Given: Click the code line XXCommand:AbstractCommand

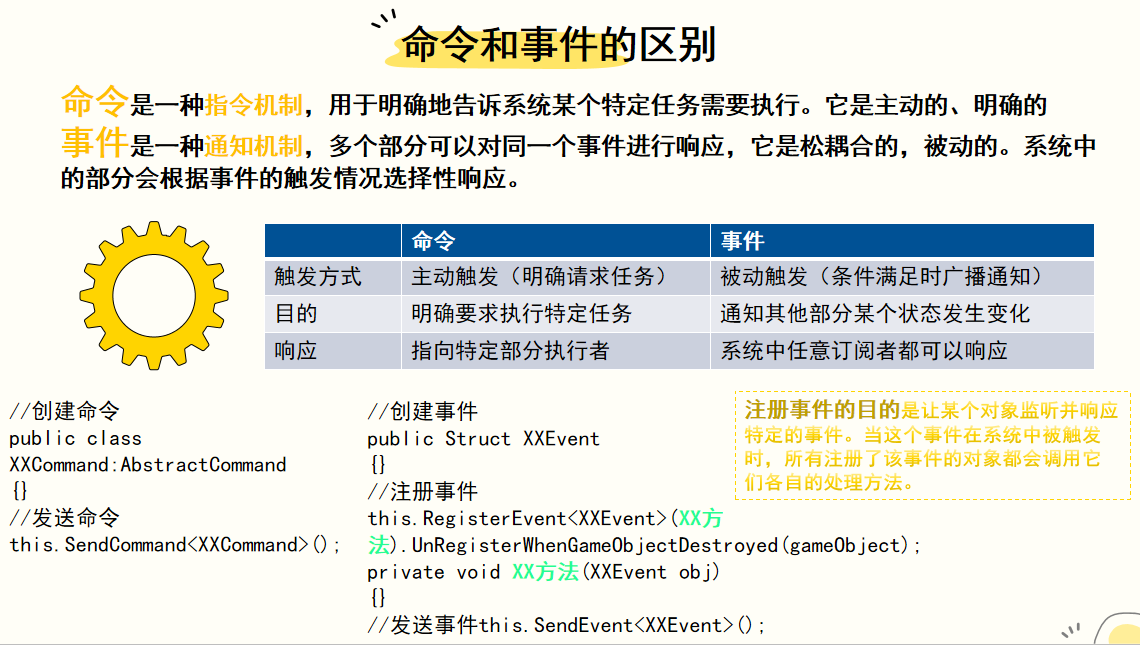Looking at the screenshot, I should pos(148,465).
